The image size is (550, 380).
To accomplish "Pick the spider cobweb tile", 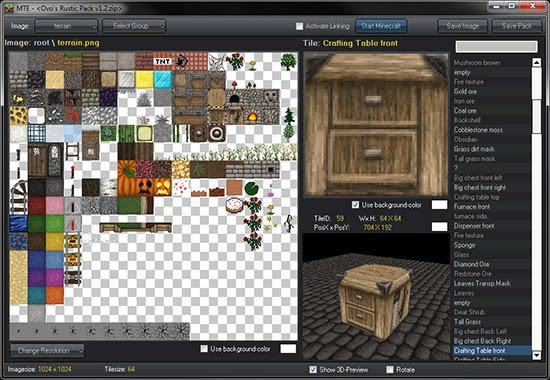I will click(x=216, y=61).
